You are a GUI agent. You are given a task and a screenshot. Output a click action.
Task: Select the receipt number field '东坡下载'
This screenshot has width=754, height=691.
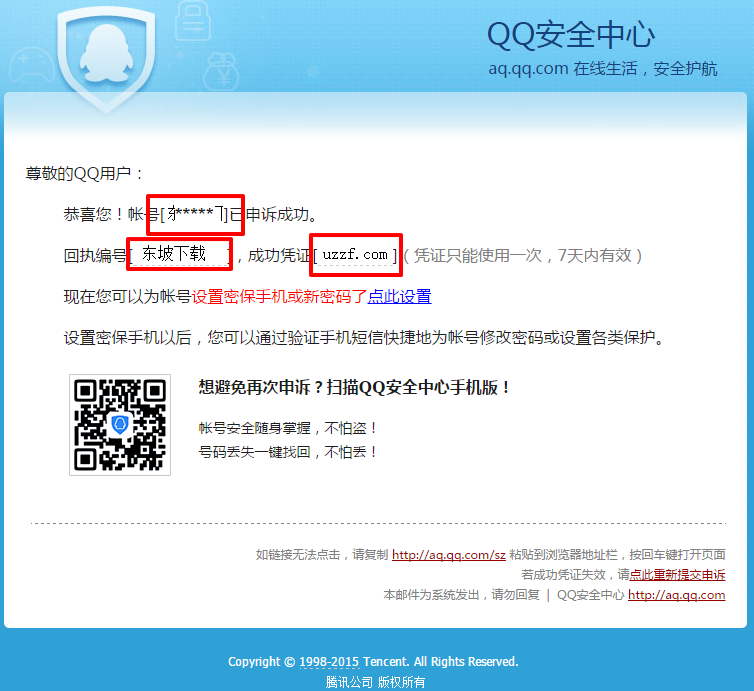(180, 254)
